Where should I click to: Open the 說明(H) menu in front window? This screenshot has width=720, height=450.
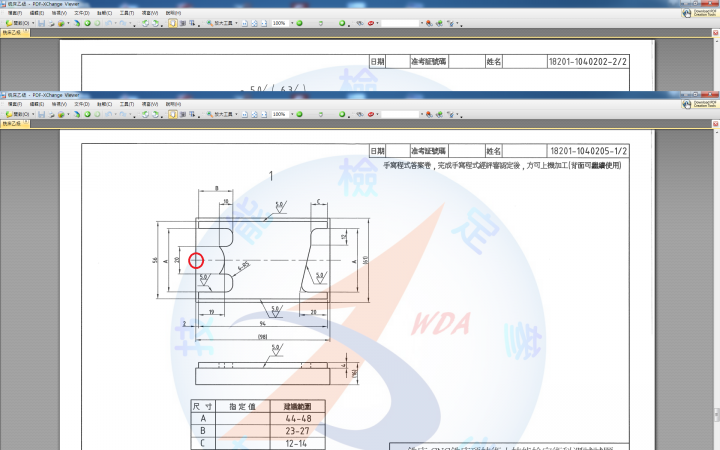pos(173,104)
